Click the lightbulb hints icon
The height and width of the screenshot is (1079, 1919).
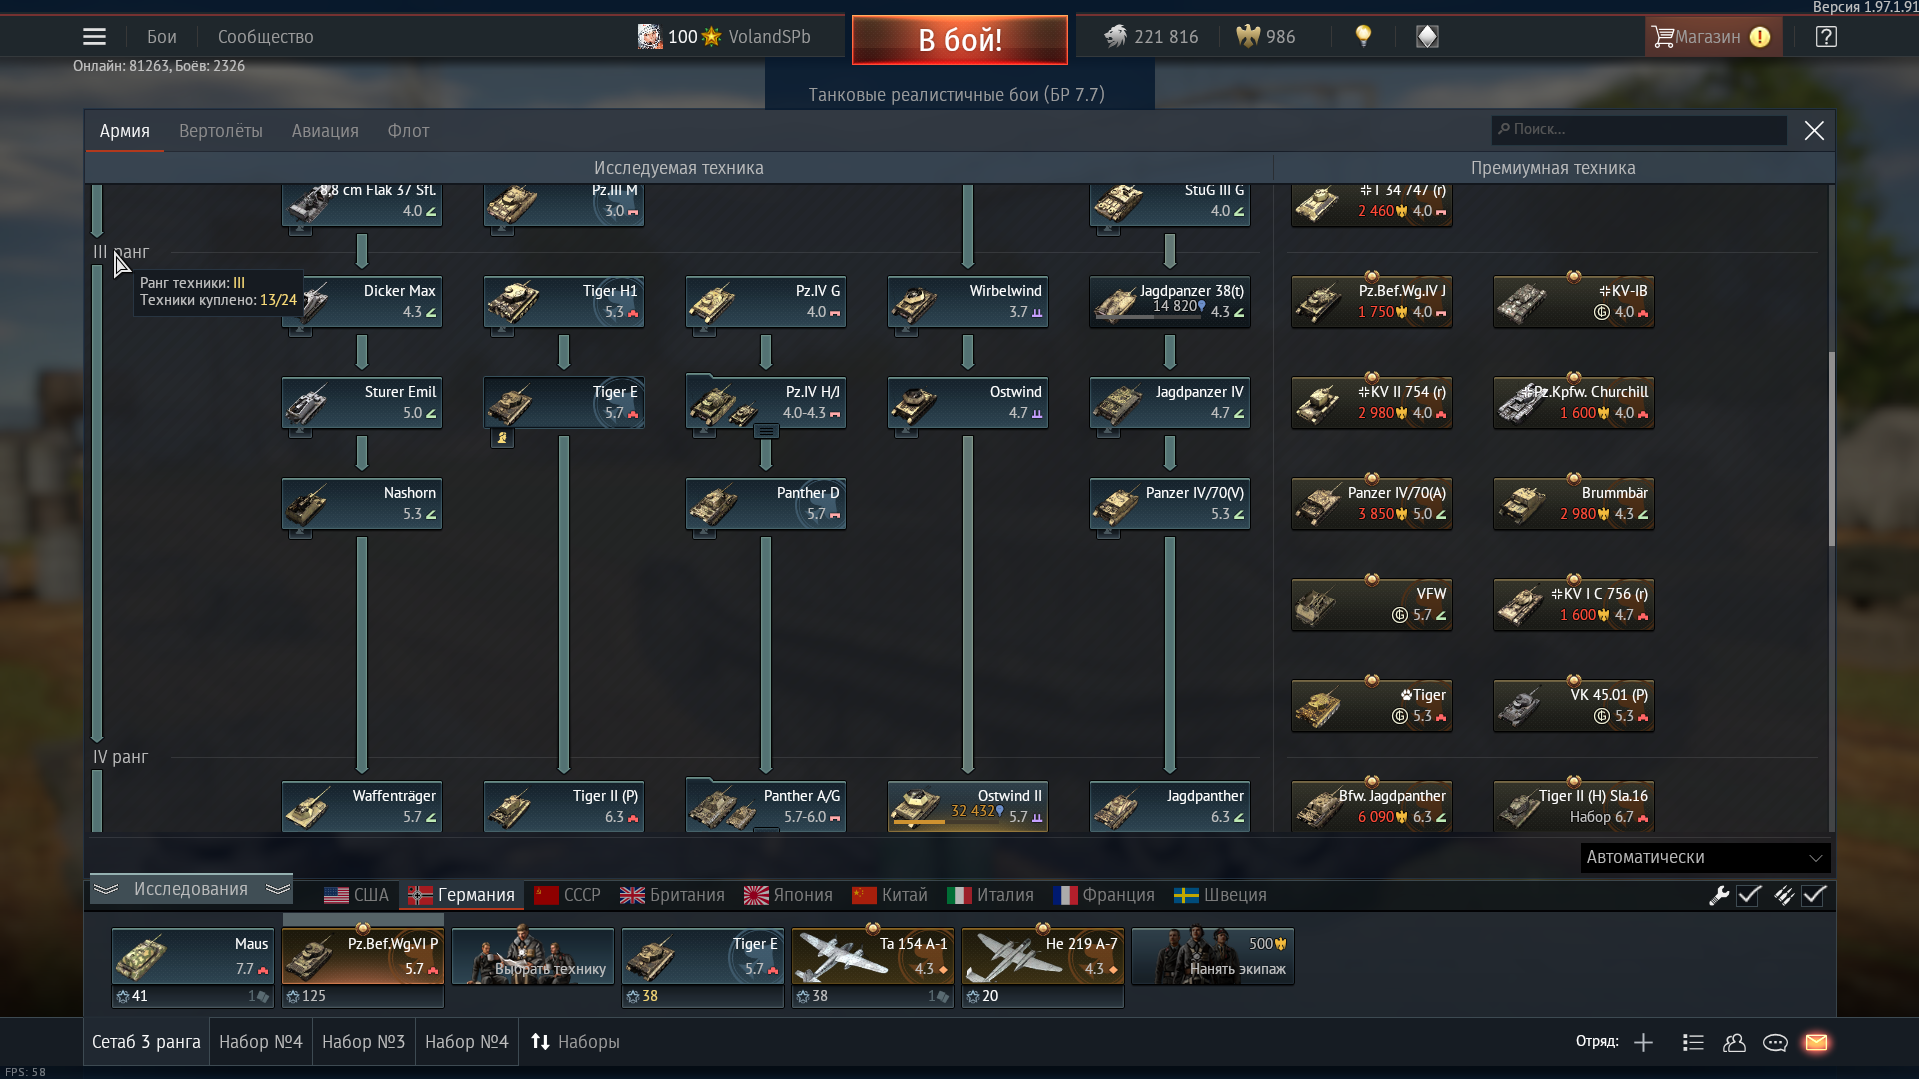point(1363,36)
